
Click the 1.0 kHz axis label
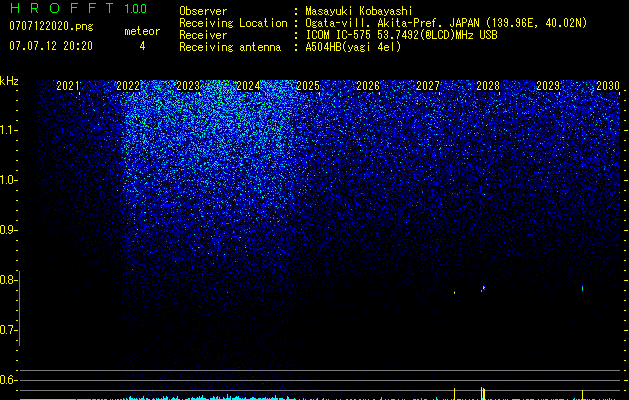tap(8, 180)
